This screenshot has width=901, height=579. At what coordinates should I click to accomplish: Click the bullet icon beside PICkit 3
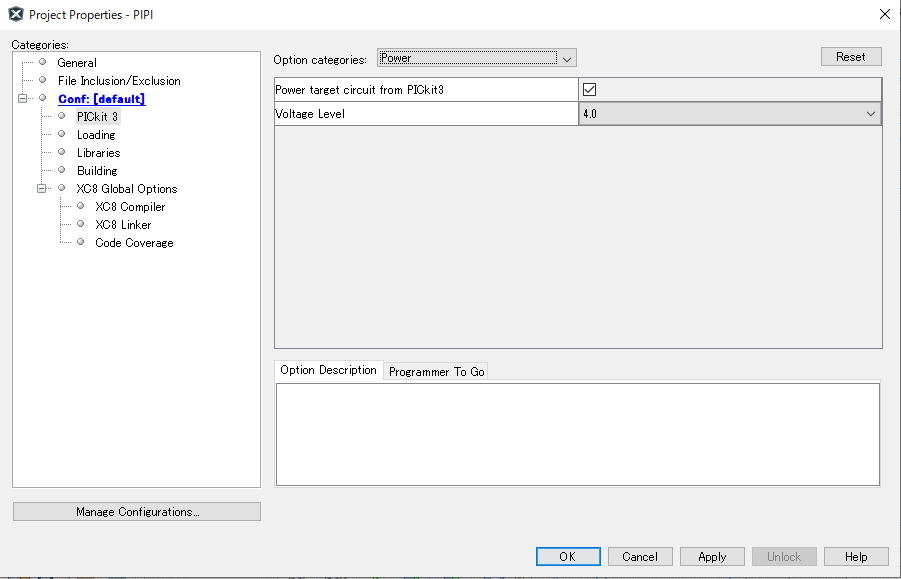click(x=61, y=115)
